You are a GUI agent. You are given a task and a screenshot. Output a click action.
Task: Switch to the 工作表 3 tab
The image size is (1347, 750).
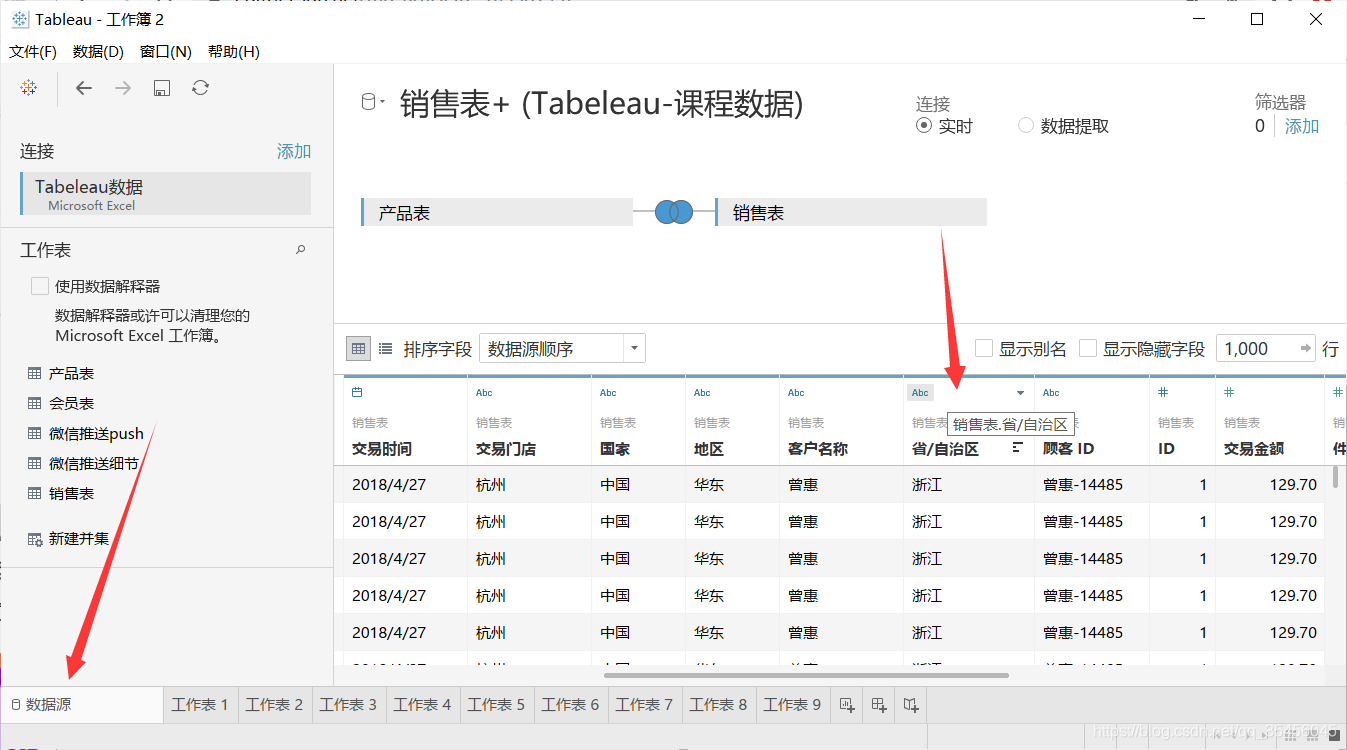point(348,705)
